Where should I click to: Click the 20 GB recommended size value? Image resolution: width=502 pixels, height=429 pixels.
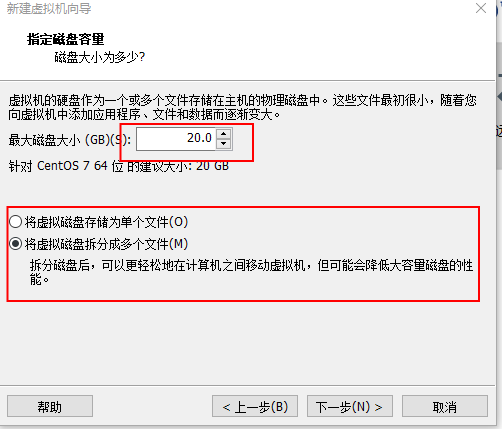[x=212, y=166]
